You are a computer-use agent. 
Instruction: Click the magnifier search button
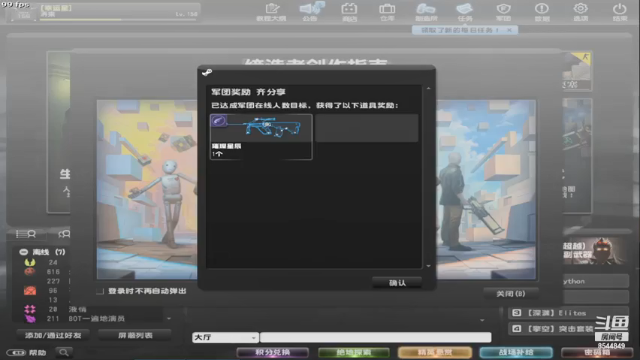click(64, 352)
